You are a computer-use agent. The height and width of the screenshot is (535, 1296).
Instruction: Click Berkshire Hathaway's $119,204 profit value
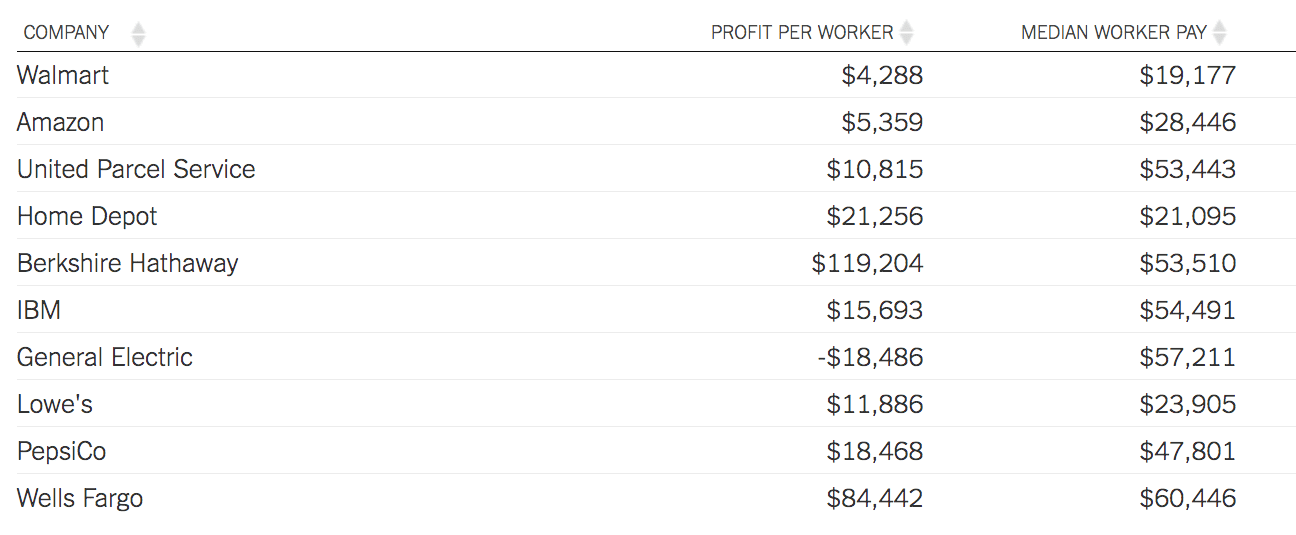pyautogui.click(x=868, y=263)
